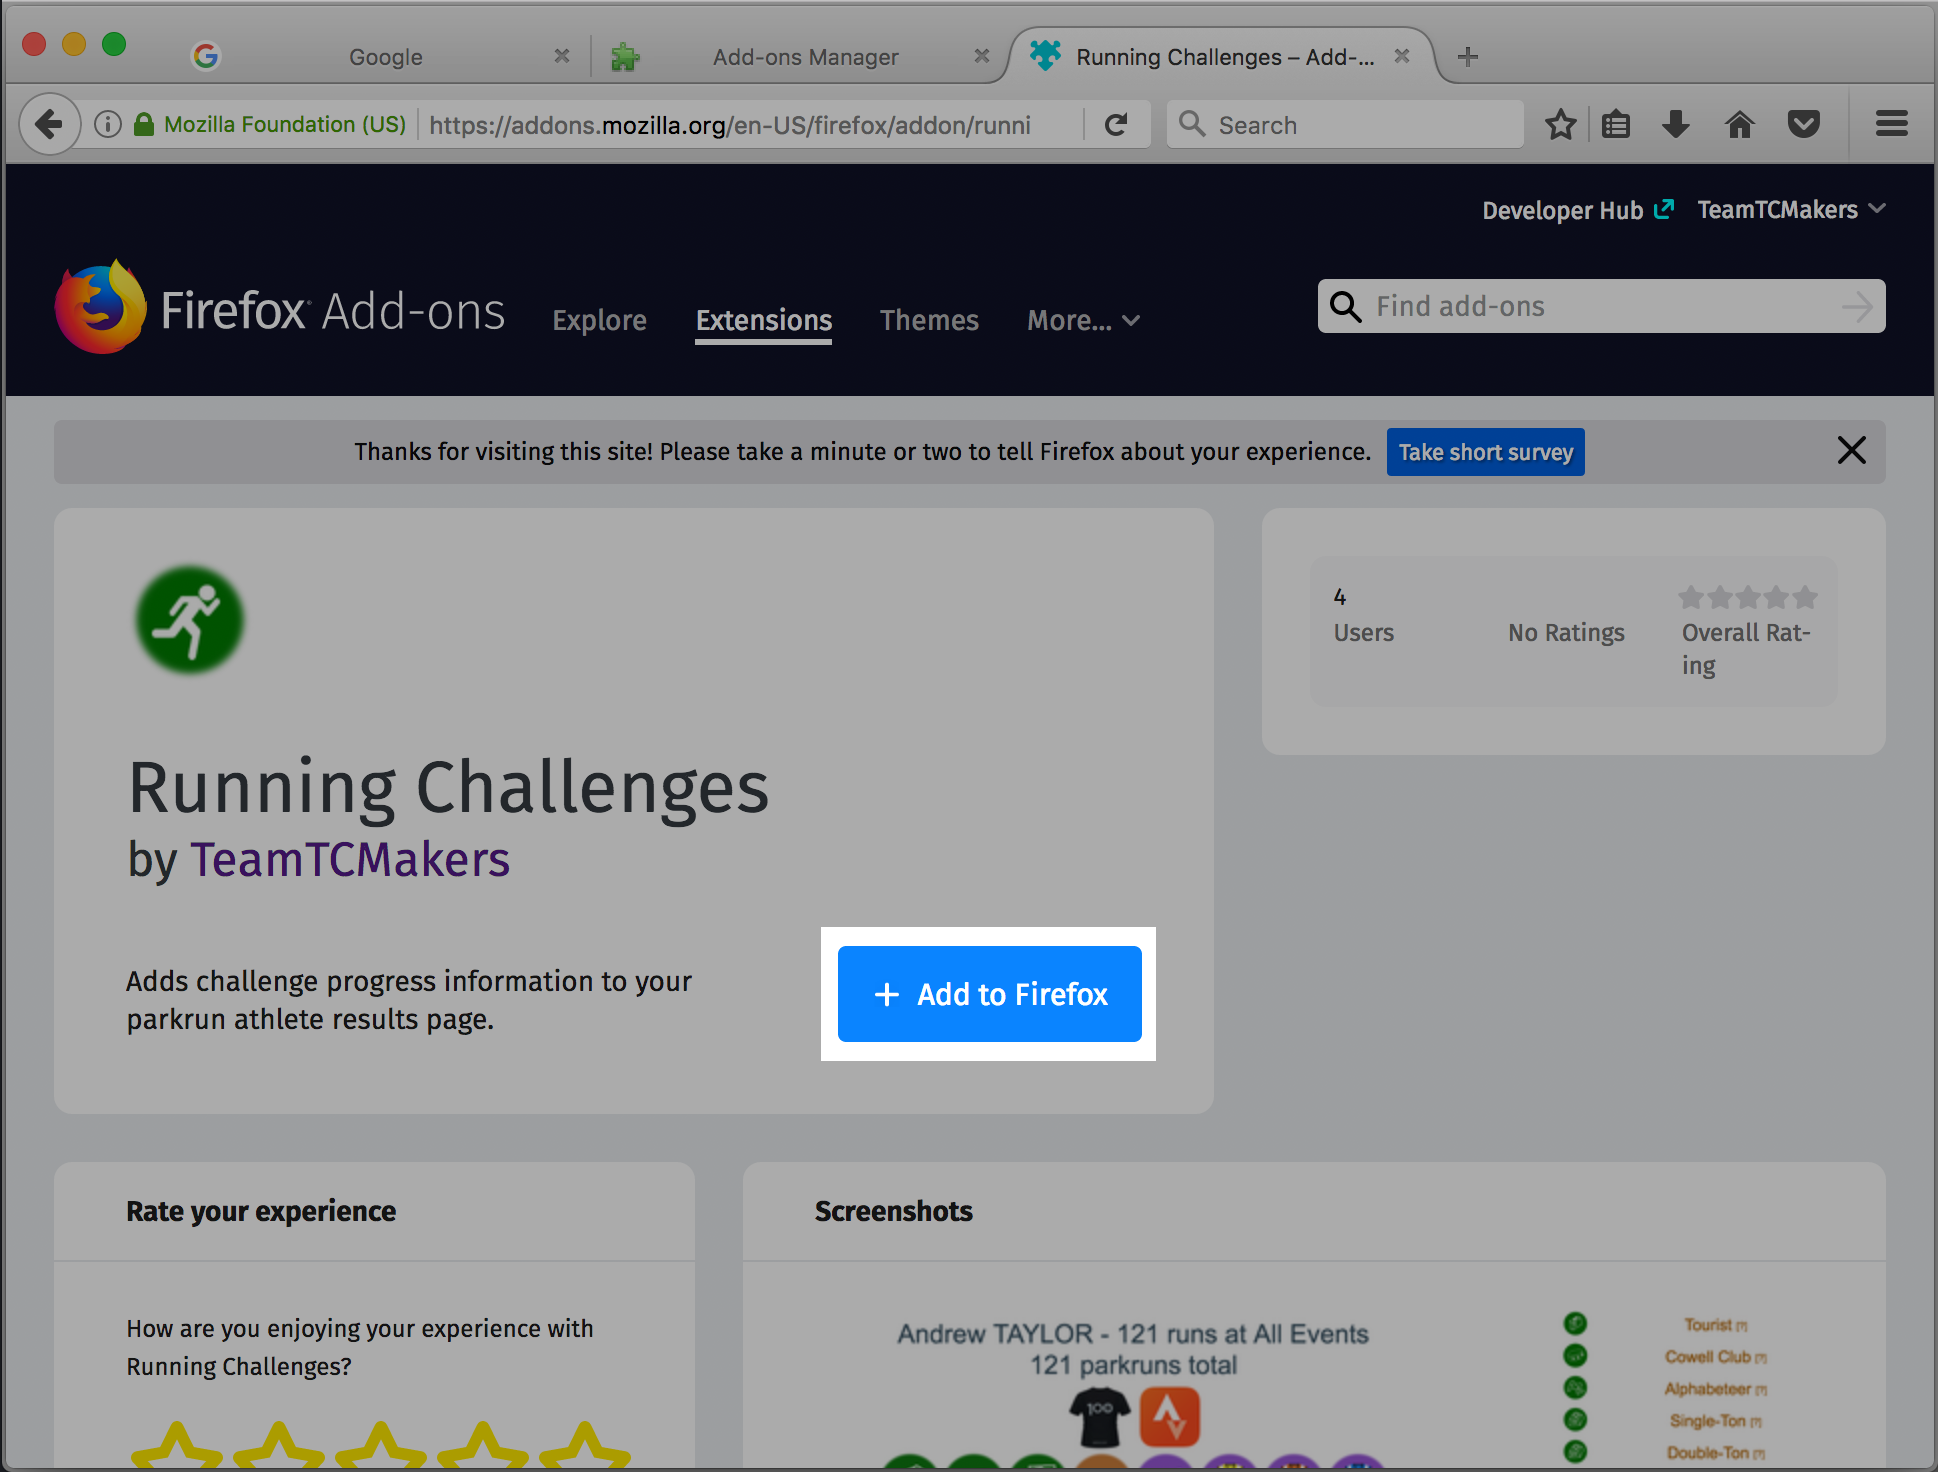The width and height of the screenshot is (1938, 1472).
Task: Click the Take short survey button
Action: (1485, 452)
